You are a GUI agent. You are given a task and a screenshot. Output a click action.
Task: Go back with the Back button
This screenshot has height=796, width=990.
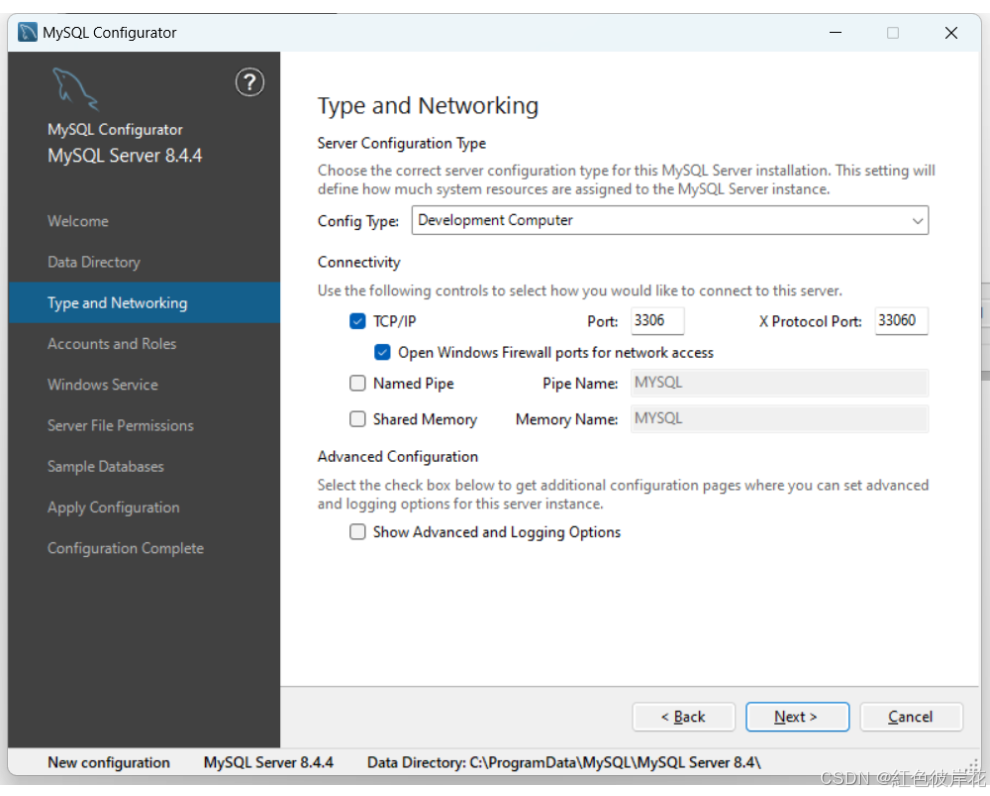click(x=683, y=717)
